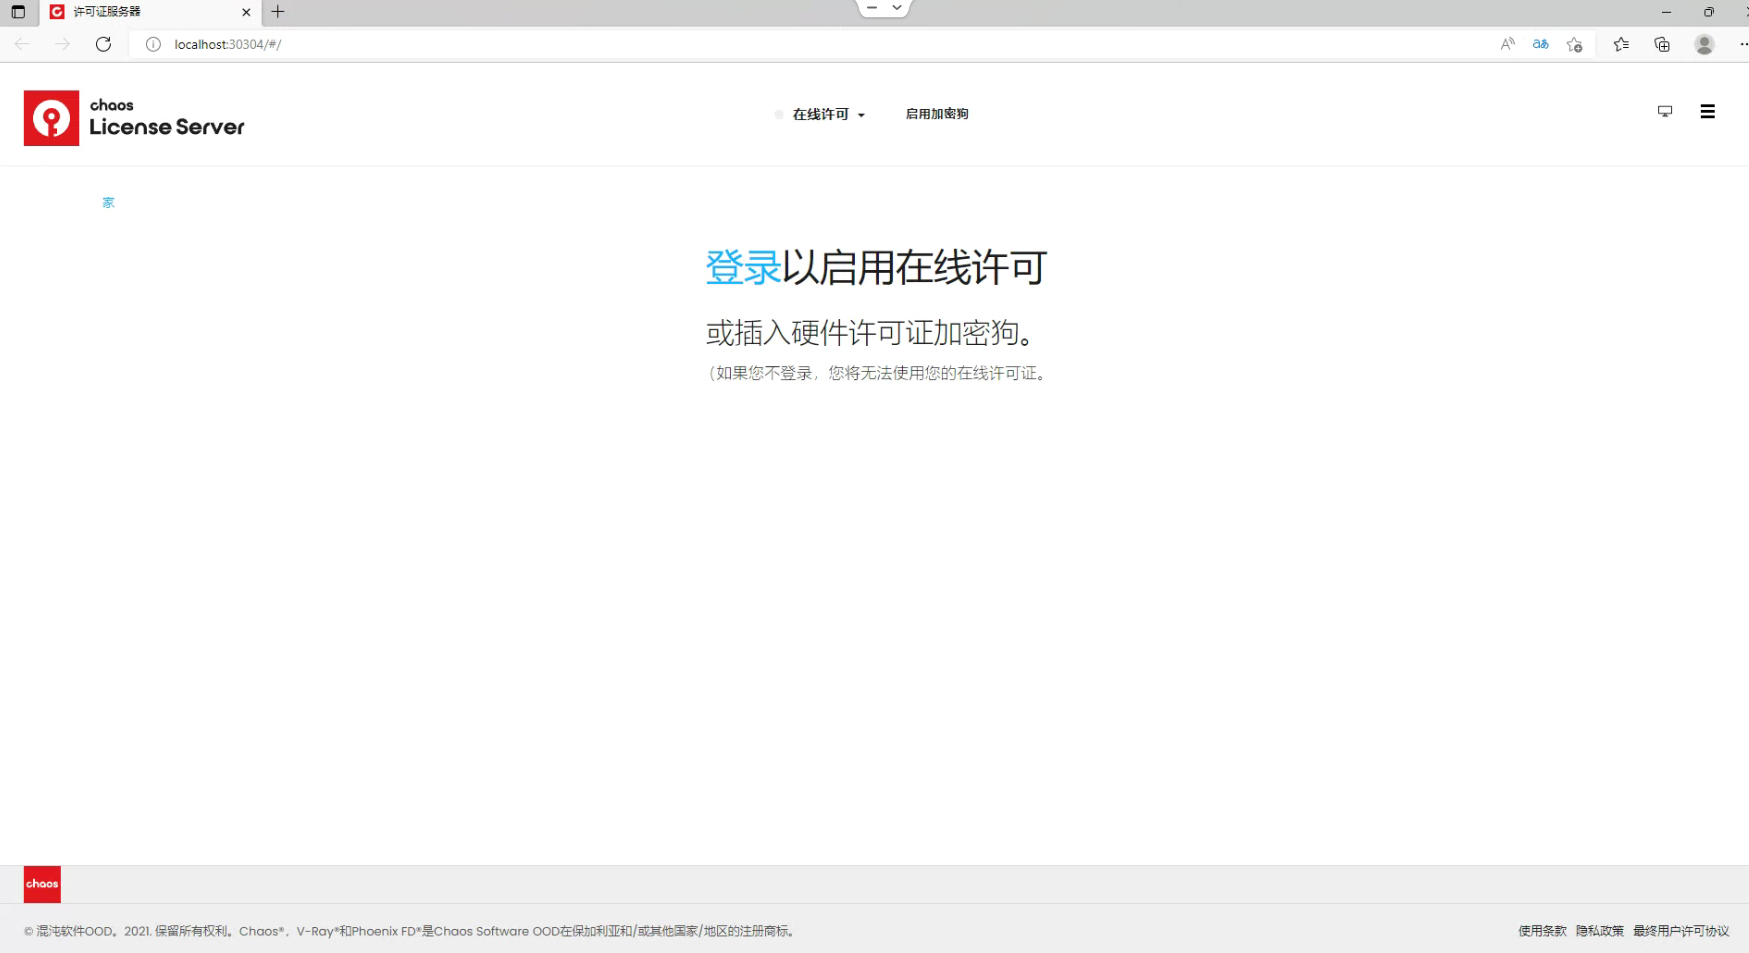This screenshot has height=953, width=1749.
Task: Click the browser back arrow
Action: point(22,44)
